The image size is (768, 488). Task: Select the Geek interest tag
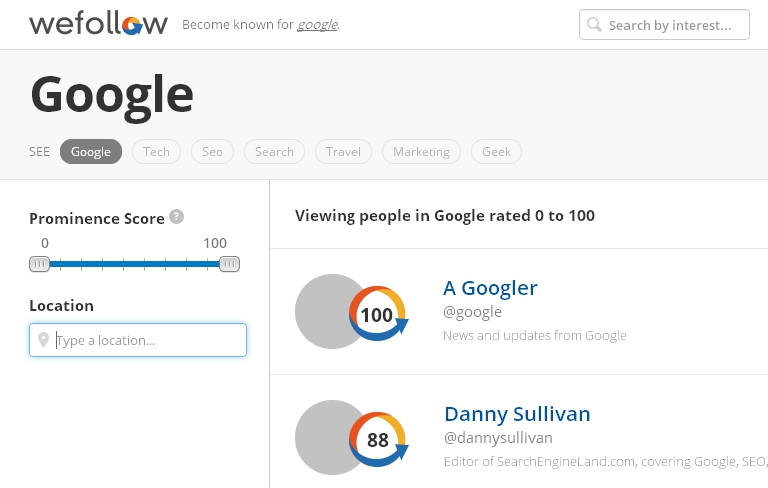tap(496, 151)
